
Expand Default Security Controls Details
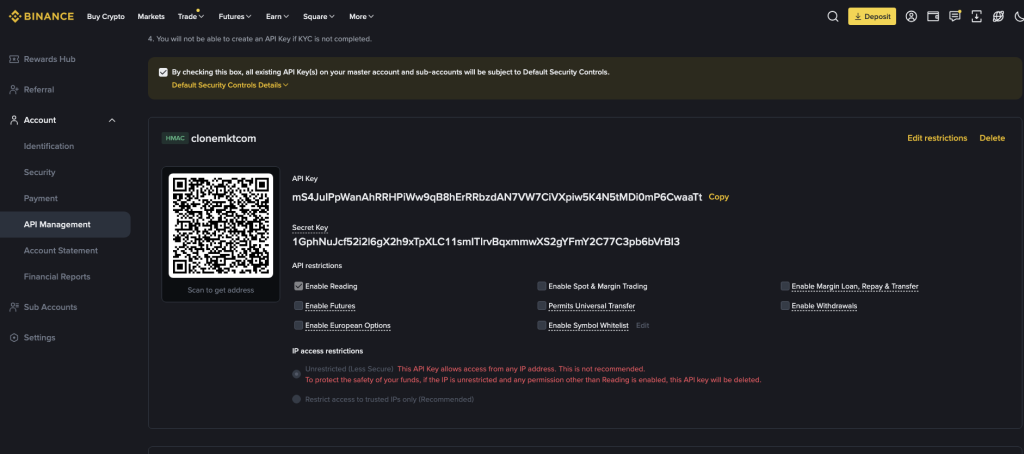(229, 85)
